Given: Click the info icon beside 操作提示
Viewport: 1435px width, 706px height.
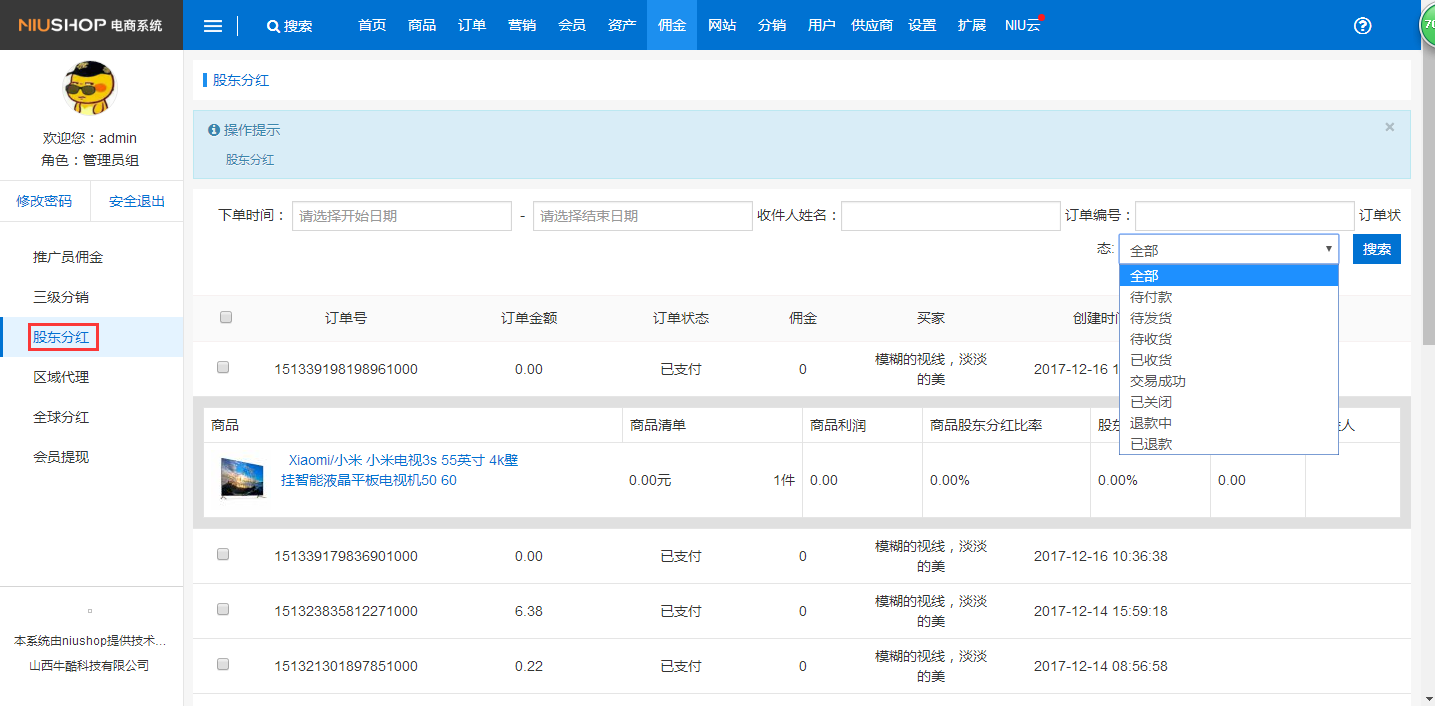Looking at the screenshot, I should tap(213, 130).
